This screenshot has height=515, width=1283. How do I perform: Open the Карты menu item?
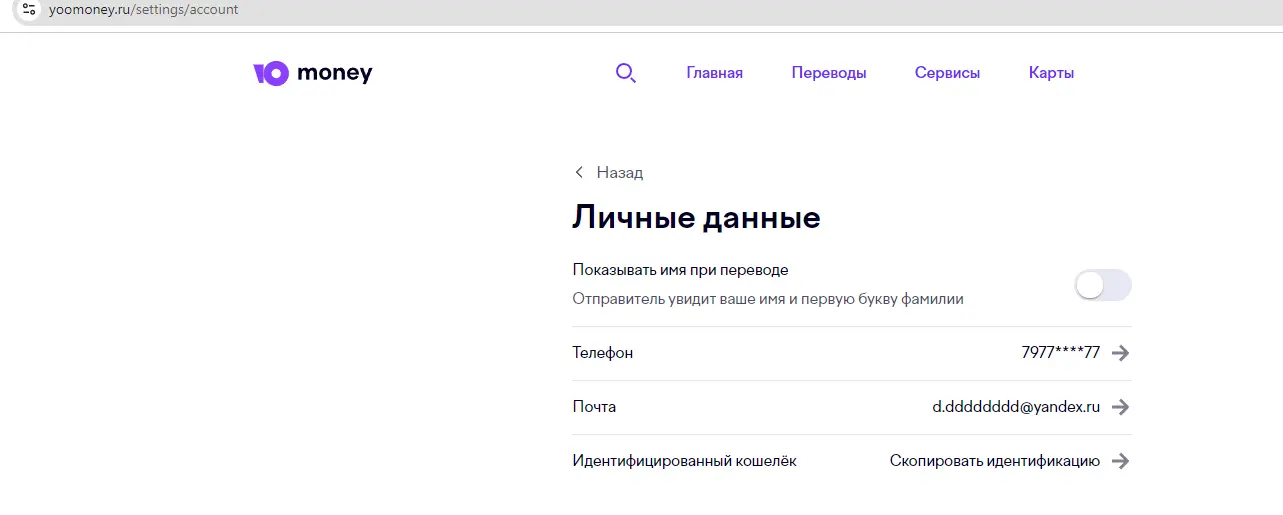click(1052, 73)
